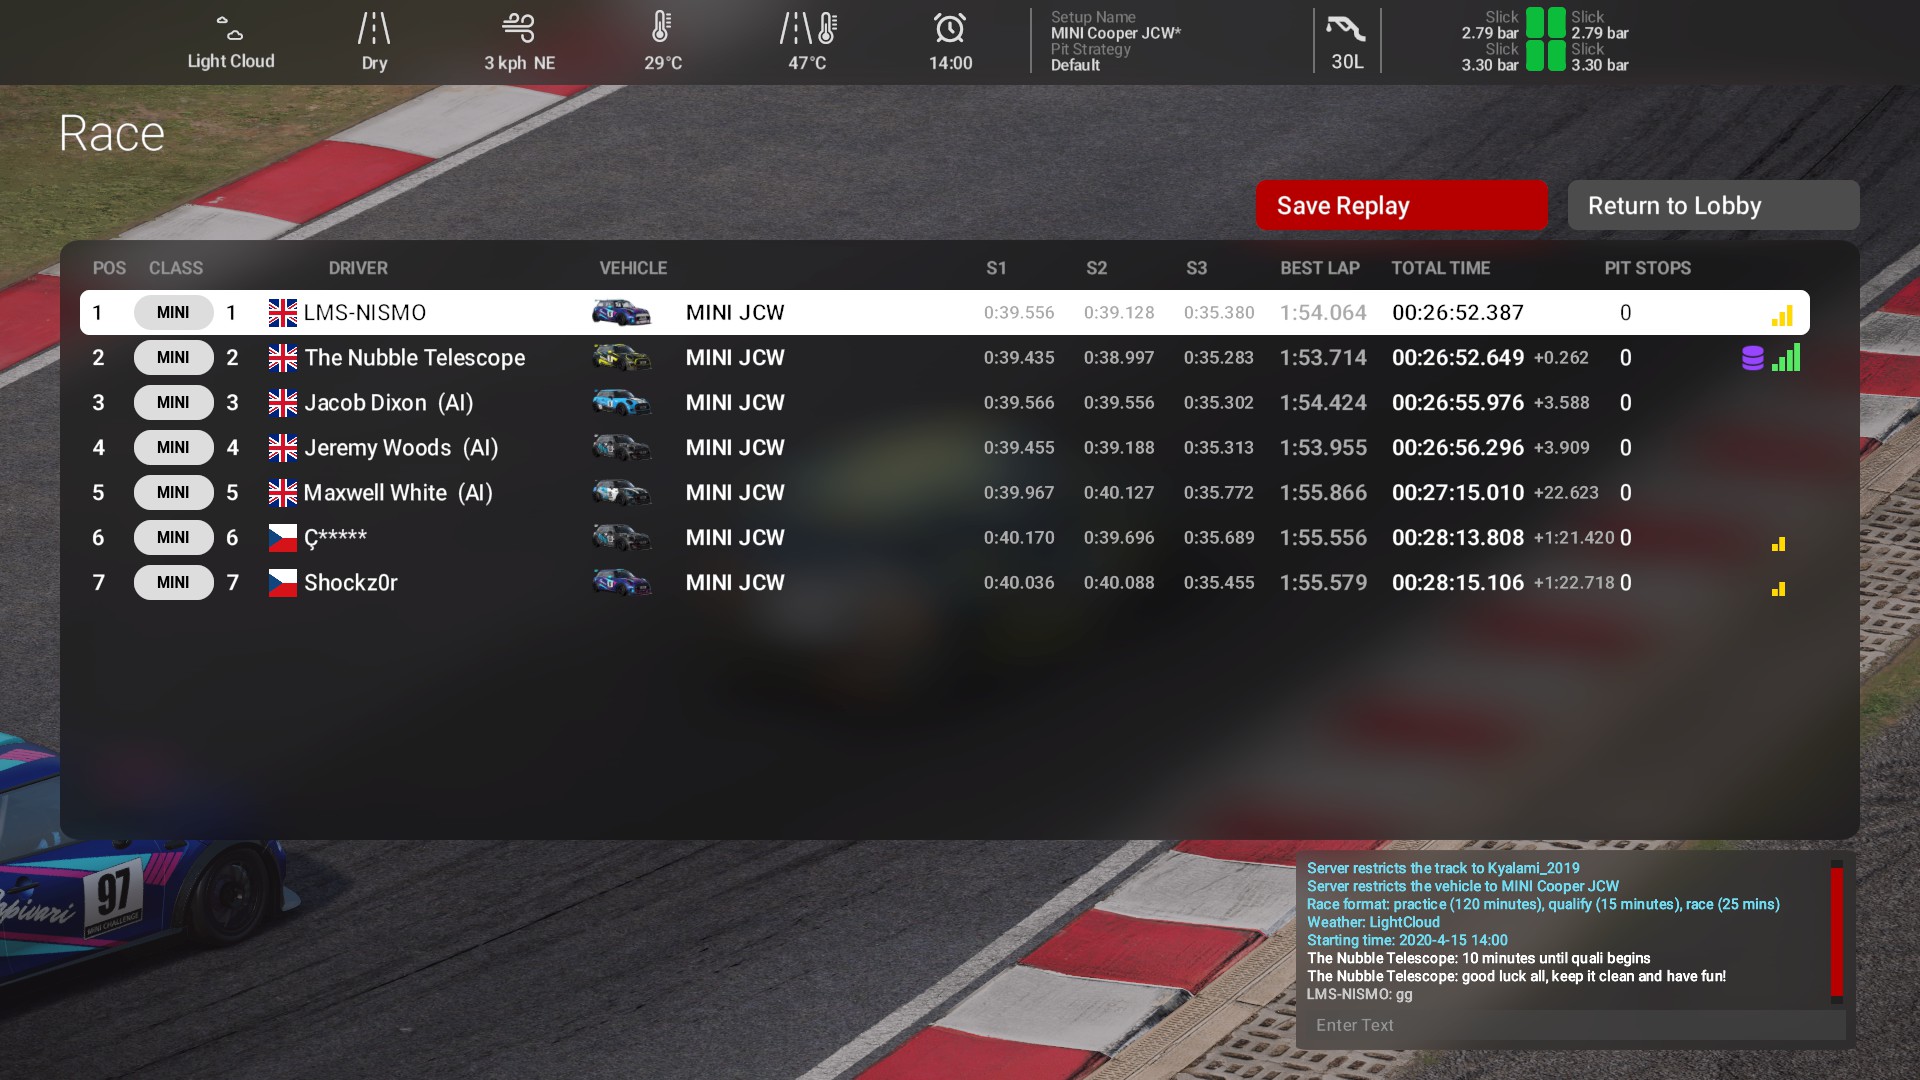
Task: Click The Nubble Telescope's green signal bars
Action: coord(1786,357)
